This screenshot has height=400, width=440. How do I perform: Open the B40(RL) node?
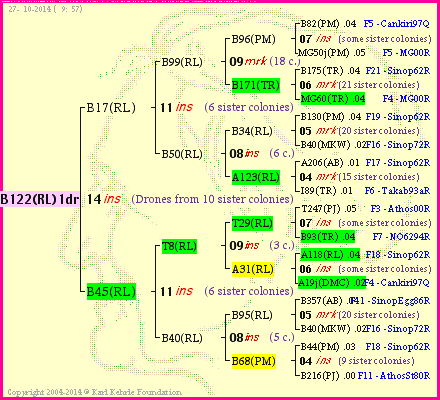[x=182, y=338]
